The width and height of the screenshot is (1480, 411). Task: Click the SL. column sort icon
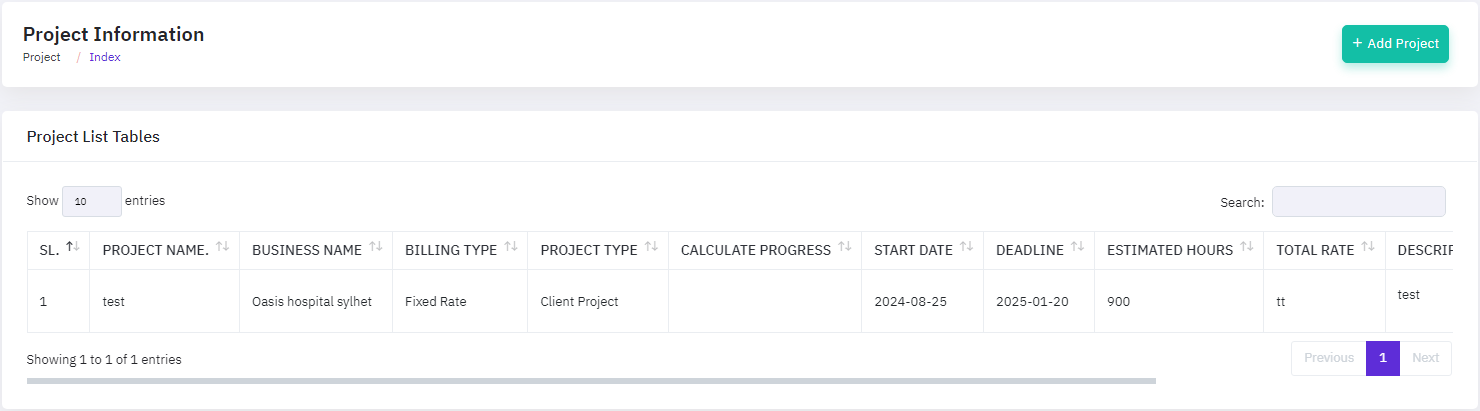74,247
